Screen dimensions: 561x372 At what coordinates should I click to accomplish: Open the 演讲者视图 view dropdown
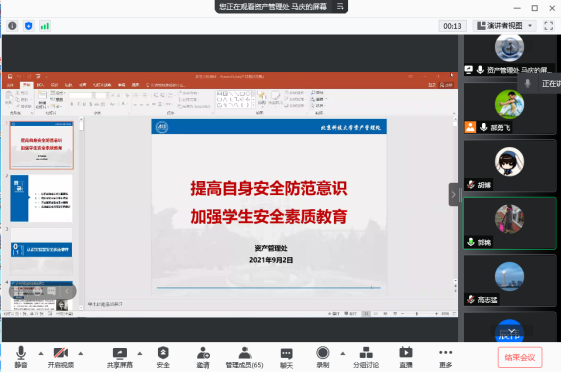pyautogui.click(x=505, y=26)
